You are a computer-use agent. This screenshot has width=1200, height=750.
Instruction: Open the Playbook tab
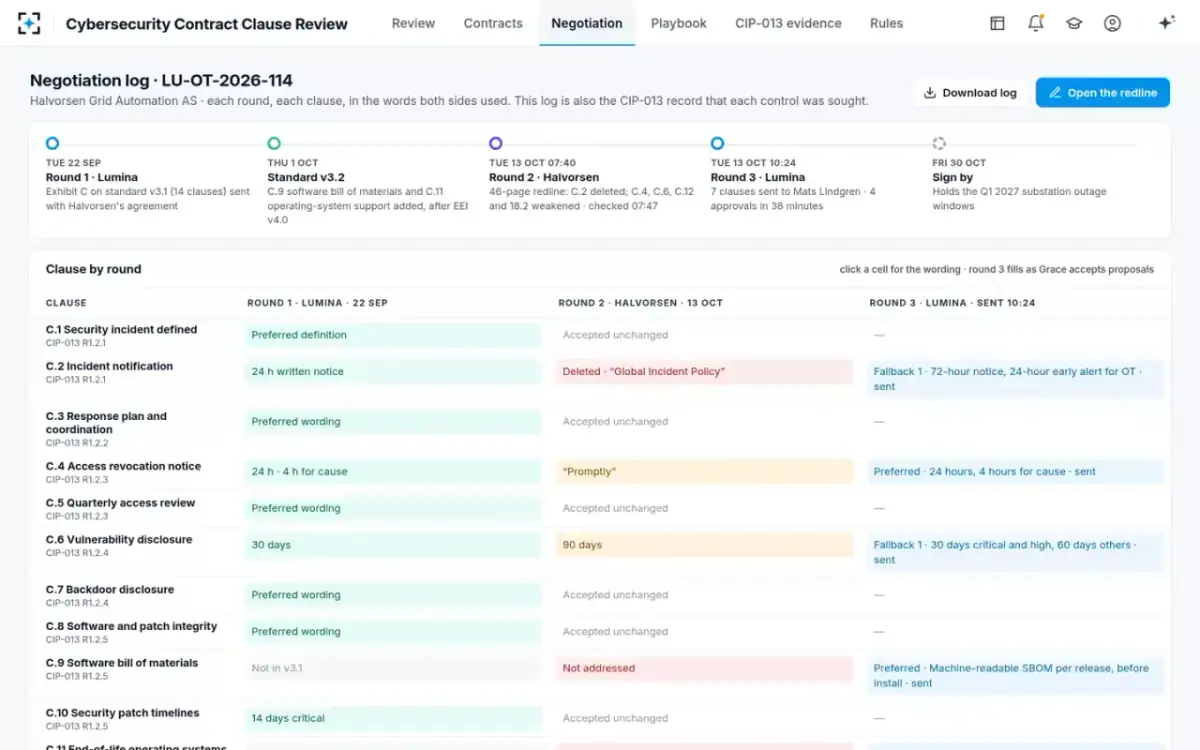pyautogui.click(x=679, y=23)
